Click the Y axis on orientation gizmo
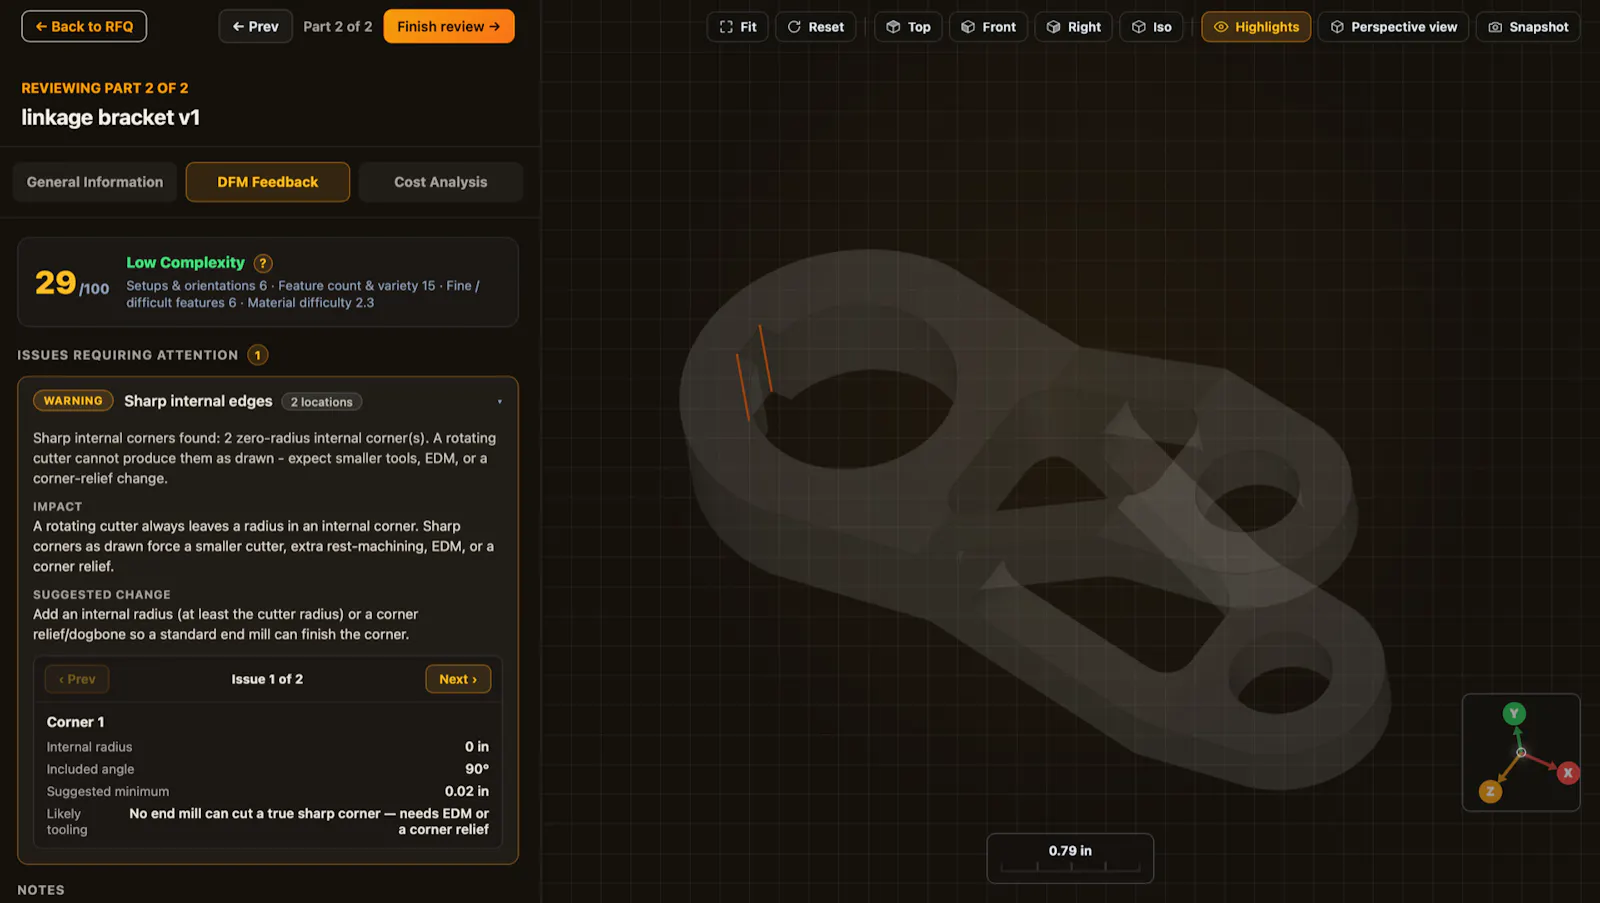The width and height of the screenshot is (1600, 903). pyautogui.click(x=1514, y=714)
